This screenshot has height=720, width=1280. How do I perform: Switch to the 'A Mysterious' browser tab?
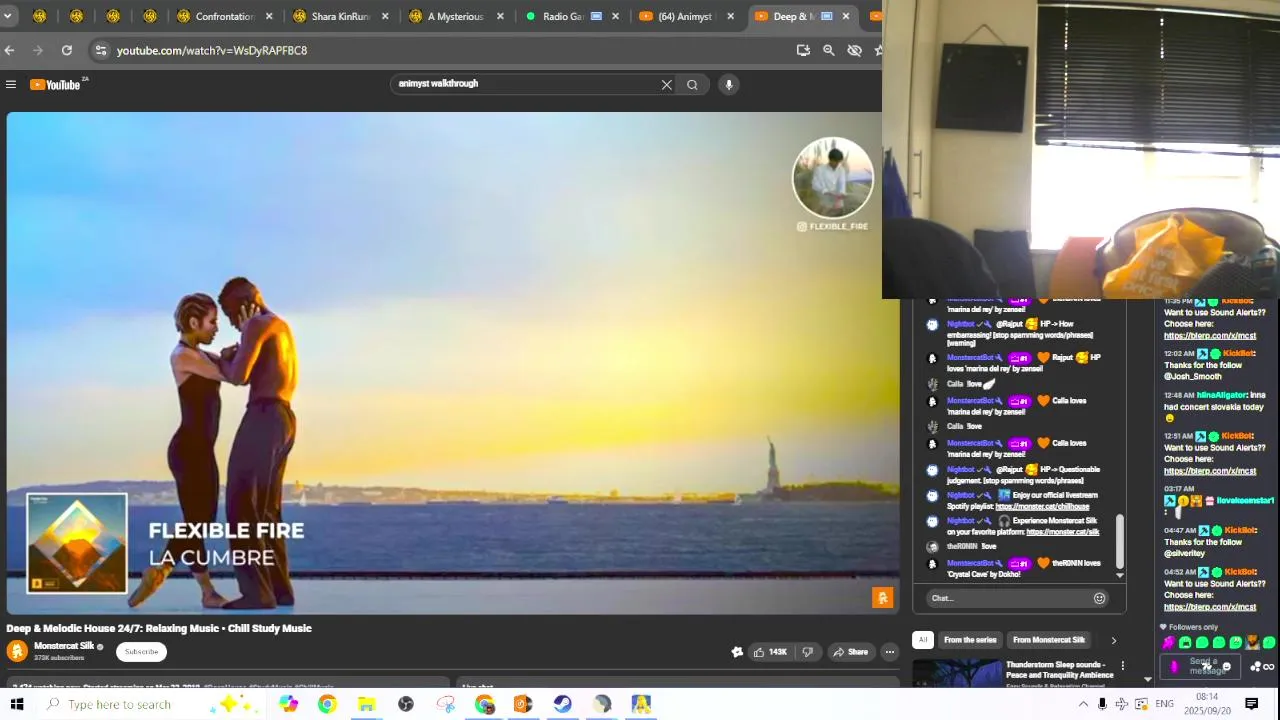pyautogui.click(x=456, y=16)
